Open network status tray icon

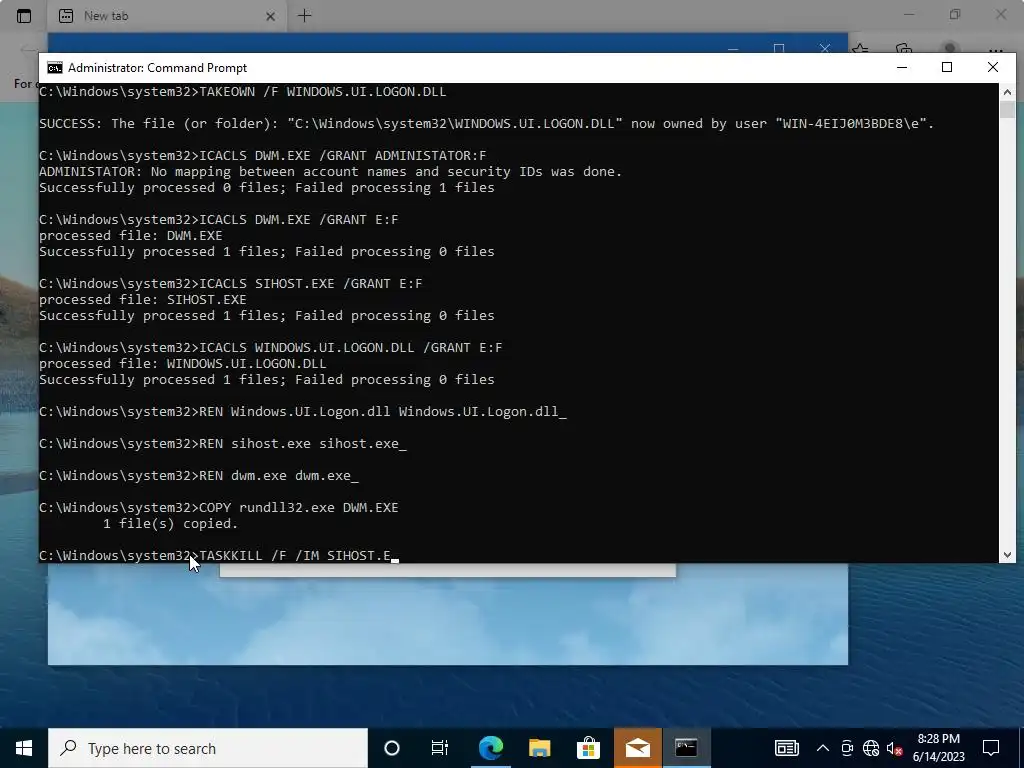pyautogui.click(x=871, y=748)
